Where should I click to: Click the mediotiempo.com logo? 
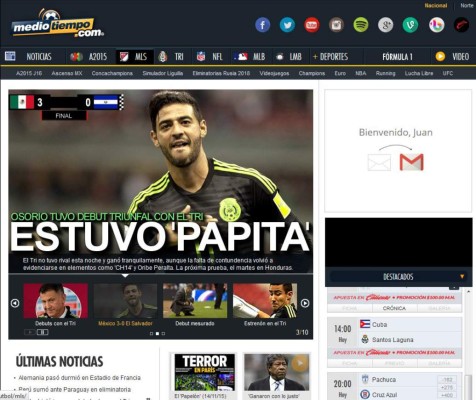click(x=57, y=24)
